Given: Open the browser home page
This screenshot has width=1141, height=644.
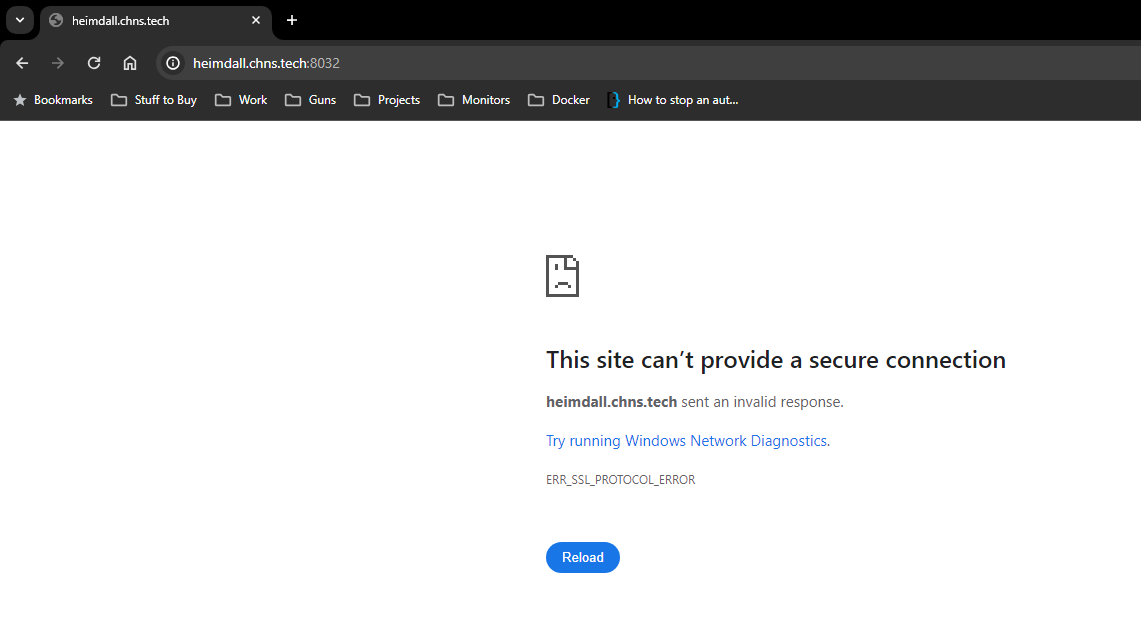Looking at the screenshot, I should [129, 62].
